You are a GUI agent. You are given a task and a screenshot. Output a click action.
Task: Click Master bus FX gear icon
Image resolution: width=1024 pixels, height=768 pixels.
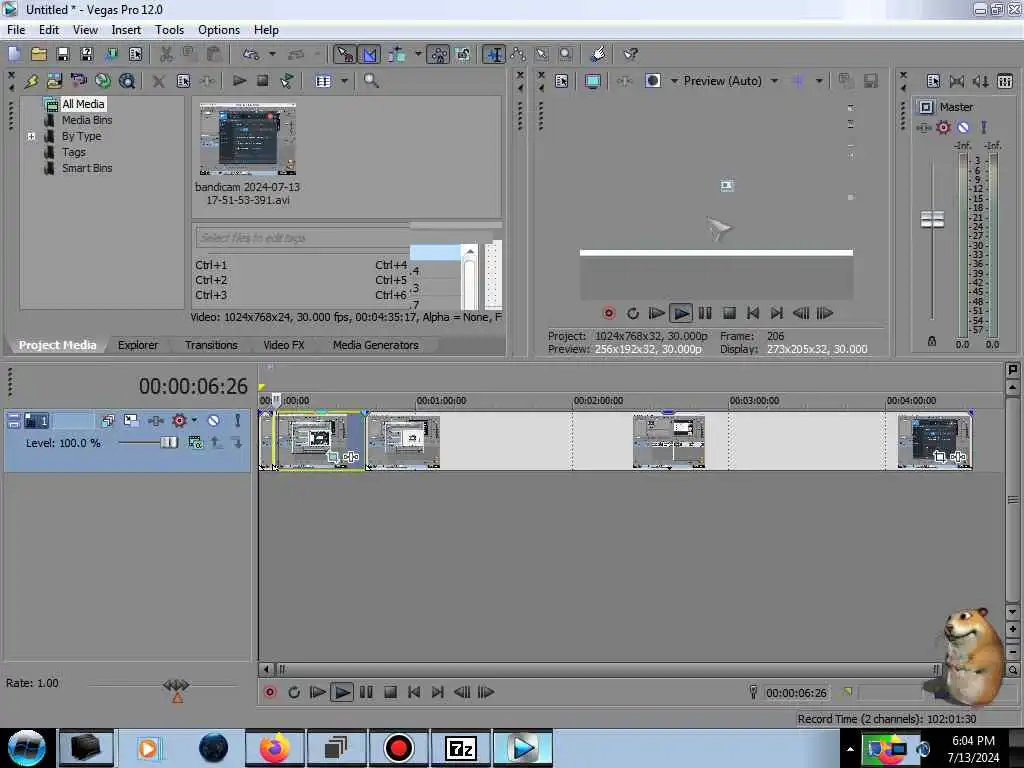click(x=943, y=127)
